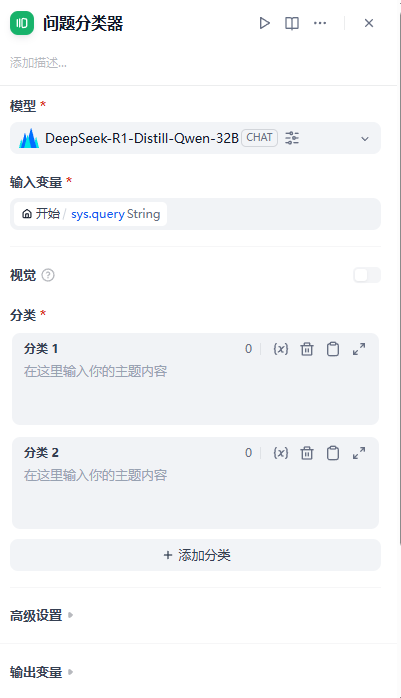Expand the 分类 2 editor to fullscreen
Screen dimensions: 401x698
pyautogui.click(x=359, y=453)
